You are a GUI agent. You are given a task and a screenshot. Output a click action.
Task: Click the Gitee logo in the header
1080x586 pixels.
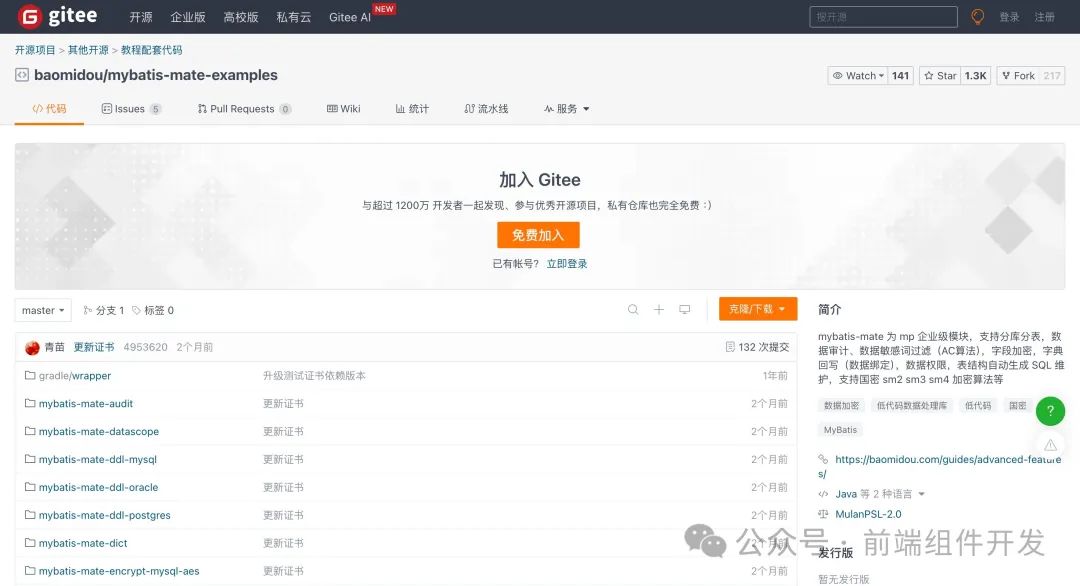(58, 16)
